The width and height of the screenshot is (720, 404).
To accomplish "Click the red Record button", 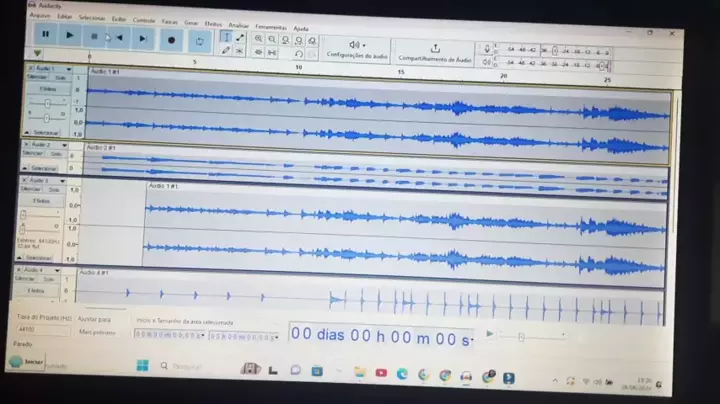I will pyautogui.click(x=171, y=40).
